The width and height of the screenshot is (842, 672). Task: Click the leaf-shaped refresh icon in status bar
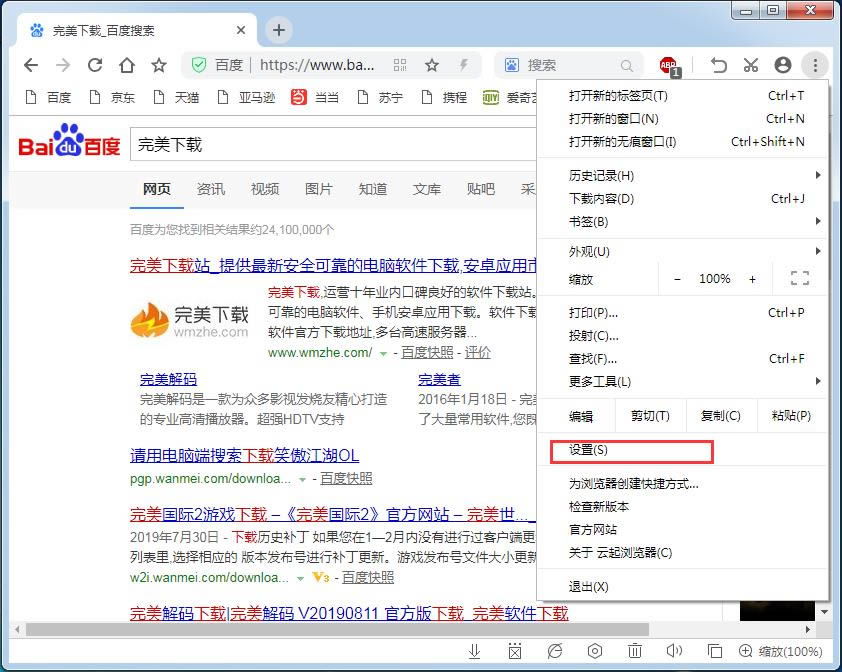(555, 651)
